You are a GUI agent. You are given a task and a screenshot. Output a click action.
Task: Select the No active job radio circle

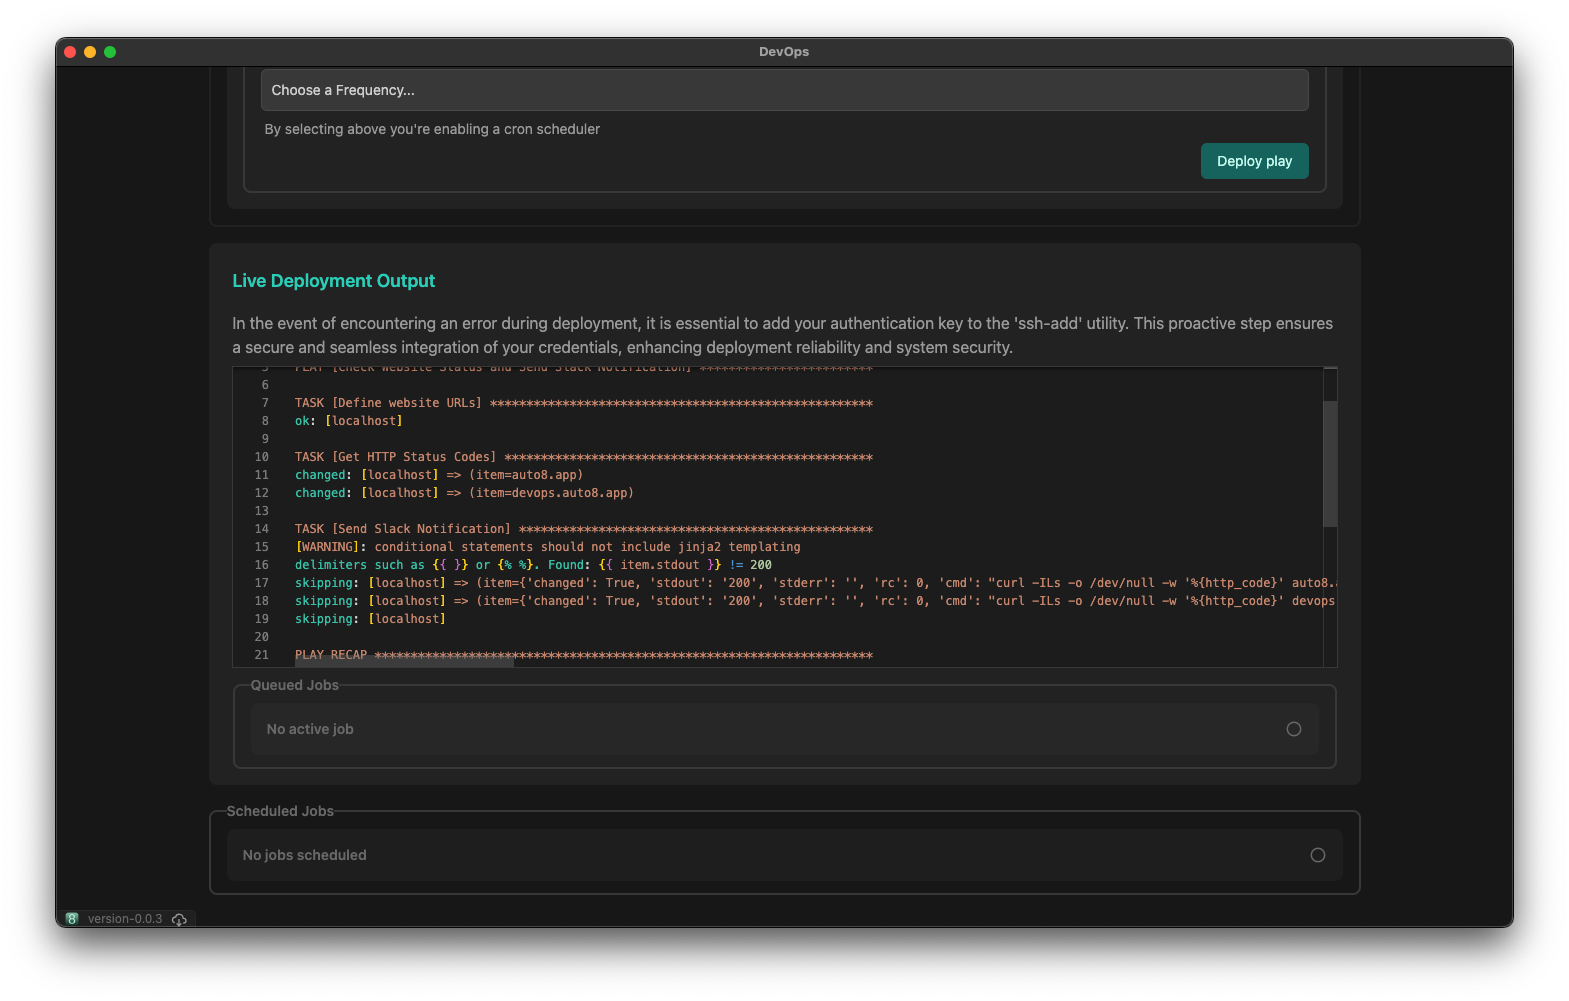coord(1294,729)
